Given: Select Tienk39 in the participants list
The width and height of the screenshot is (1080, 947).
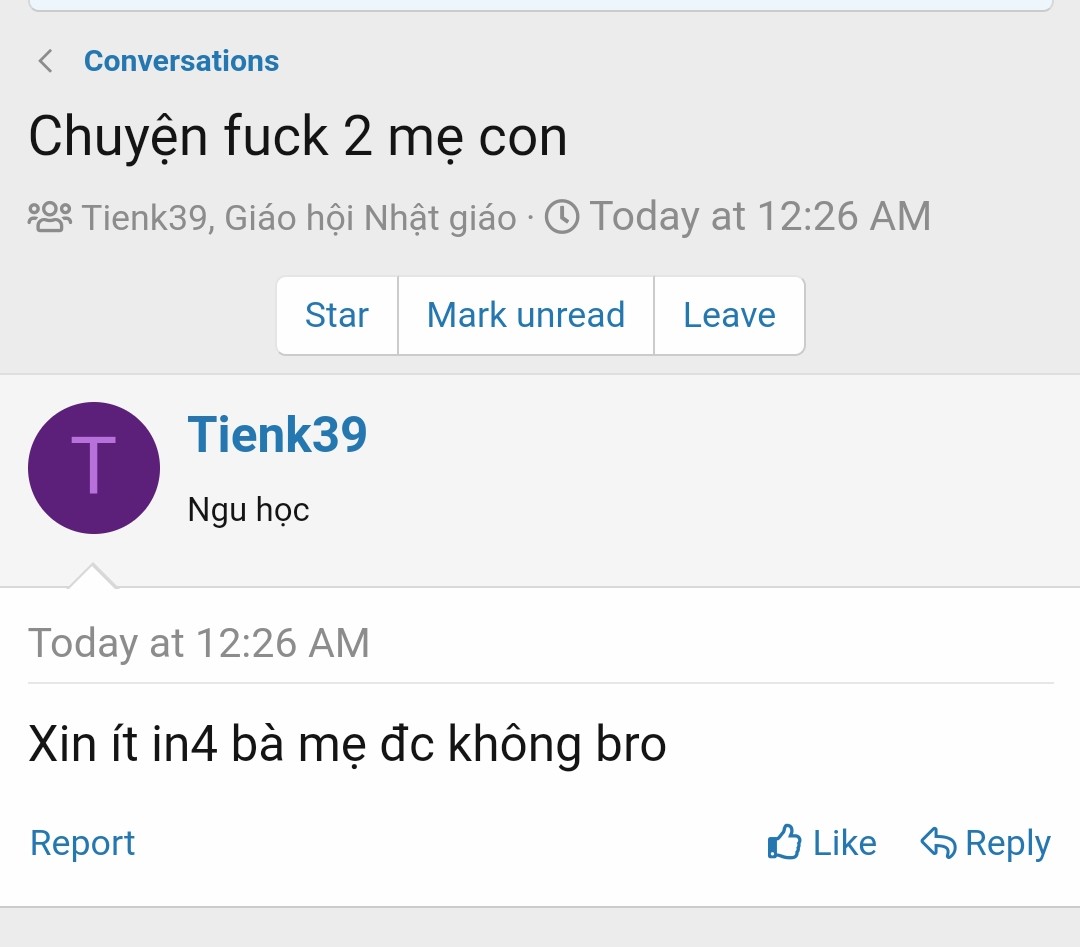Looking at the screenshot, I should tap(143, 217).
